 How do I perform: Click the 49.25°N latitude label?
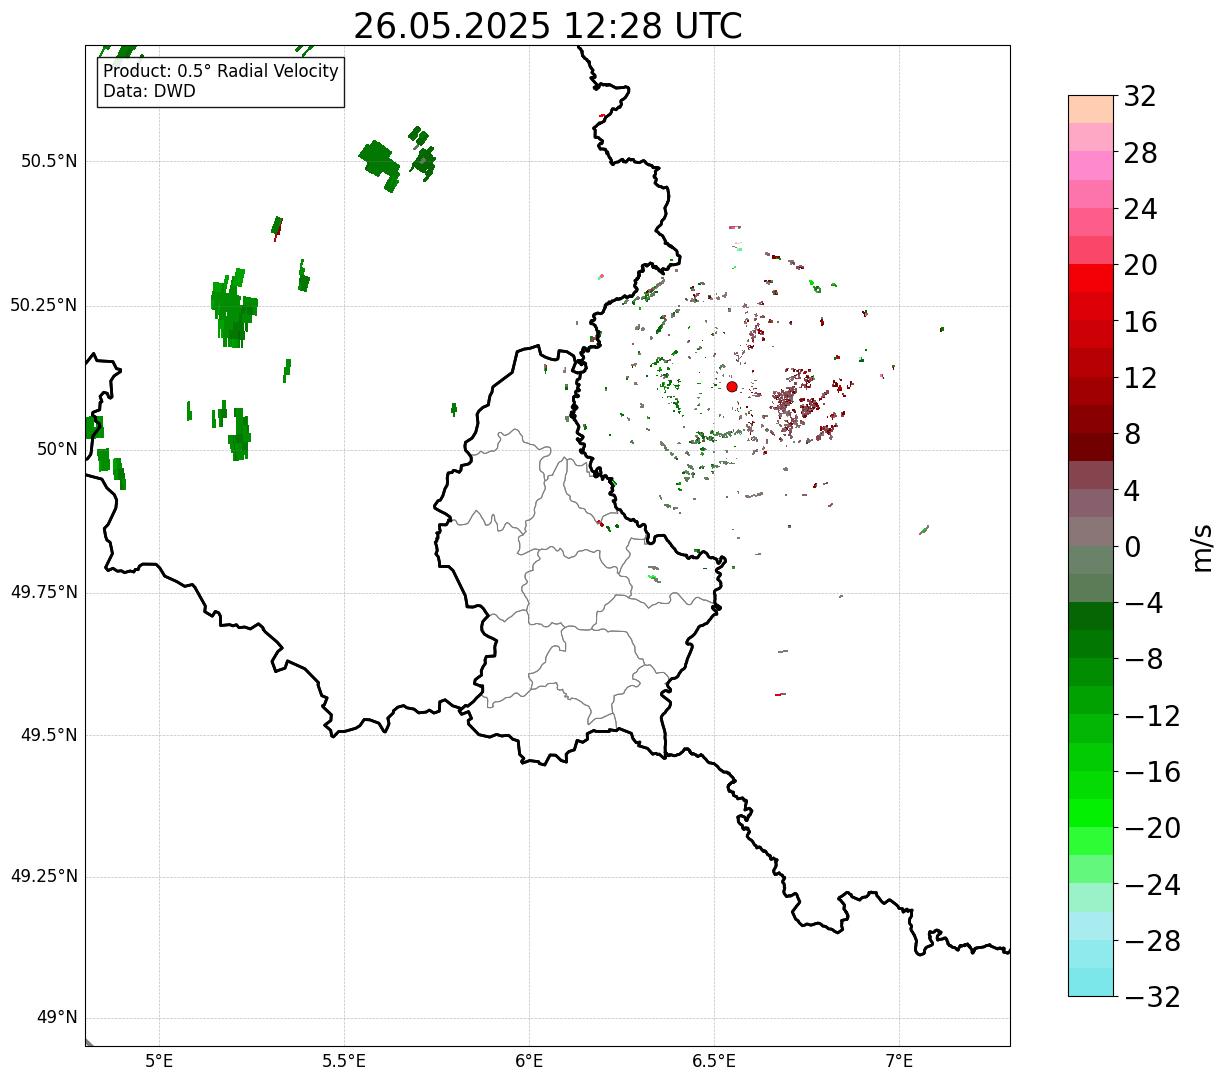pos(43,877)
